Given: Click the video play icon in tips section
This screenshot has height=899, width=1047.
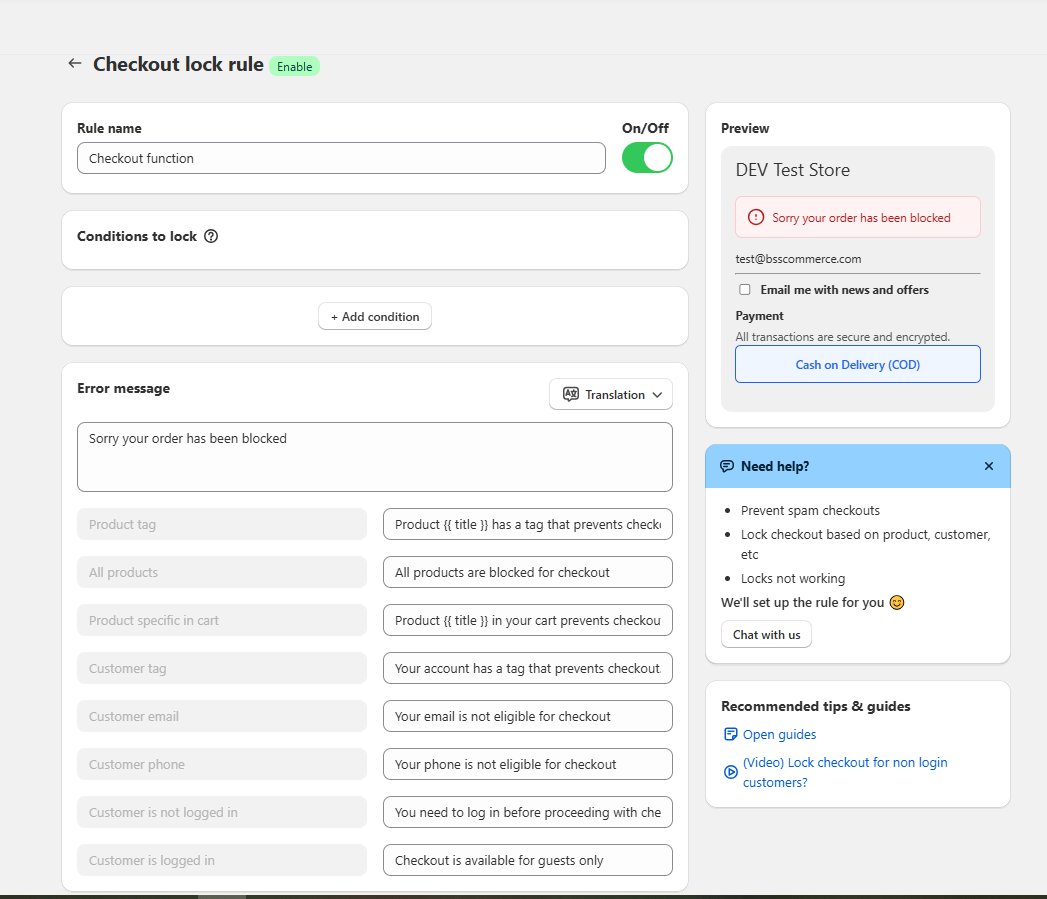Looking at the screenshot, I should click(x=732, y=772).
